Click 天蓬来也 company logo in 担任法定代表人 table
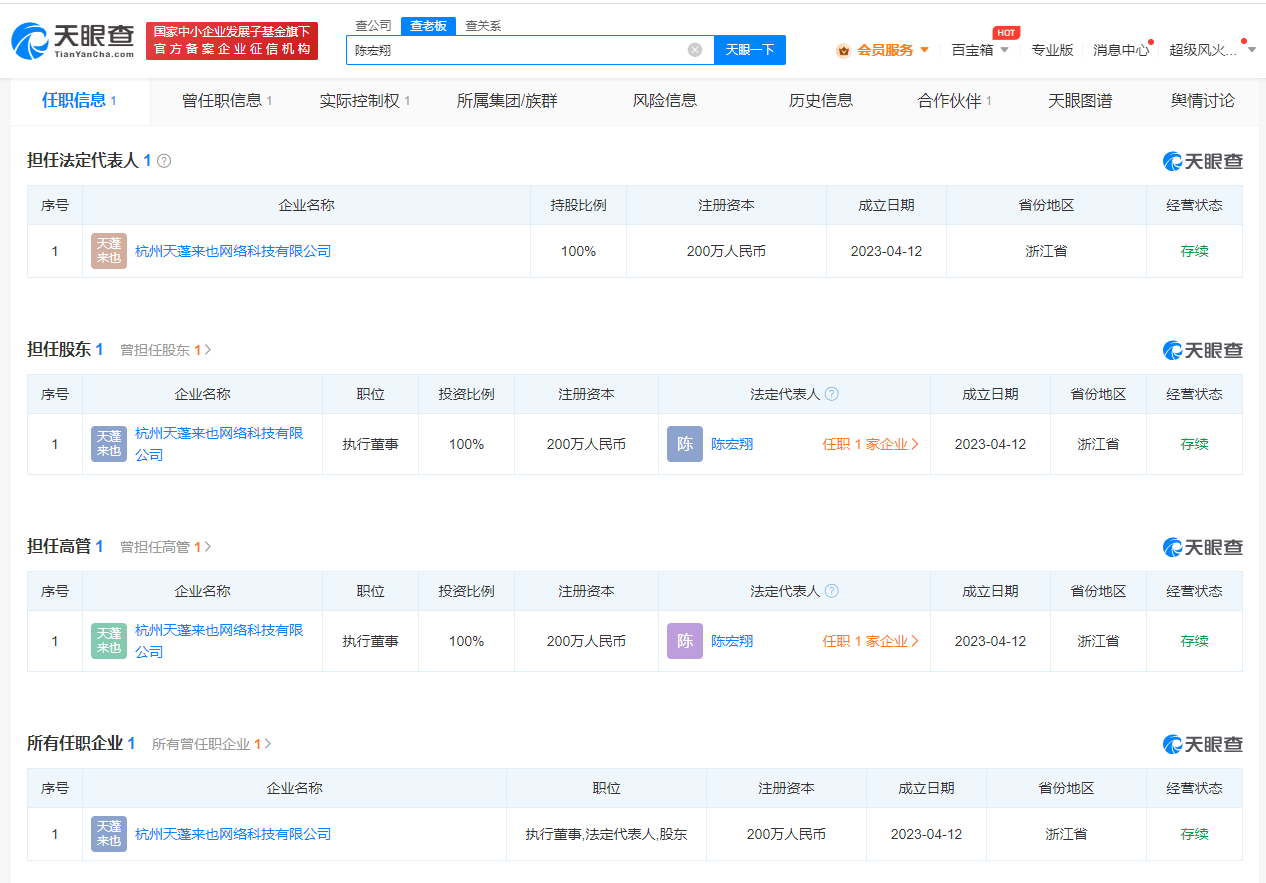 (108, 251)
